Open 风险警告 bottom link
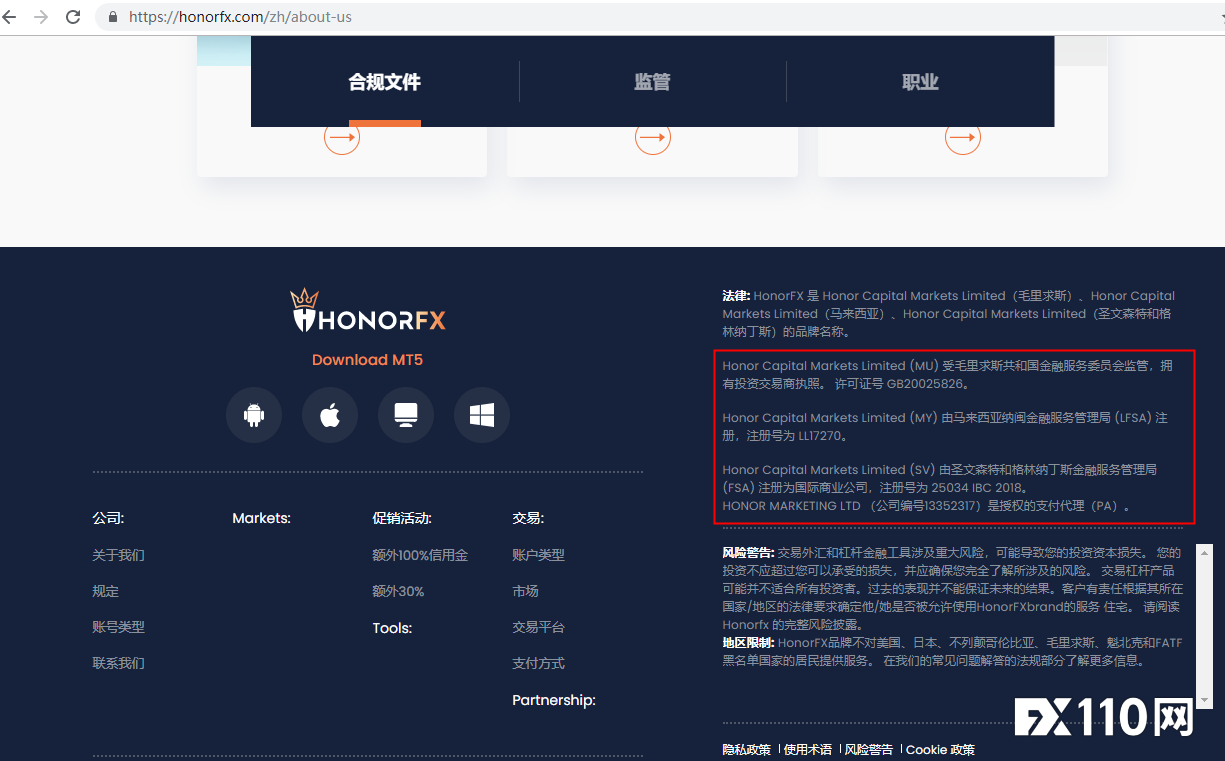This screenshot has height=761, width=1225. [869, 749]
